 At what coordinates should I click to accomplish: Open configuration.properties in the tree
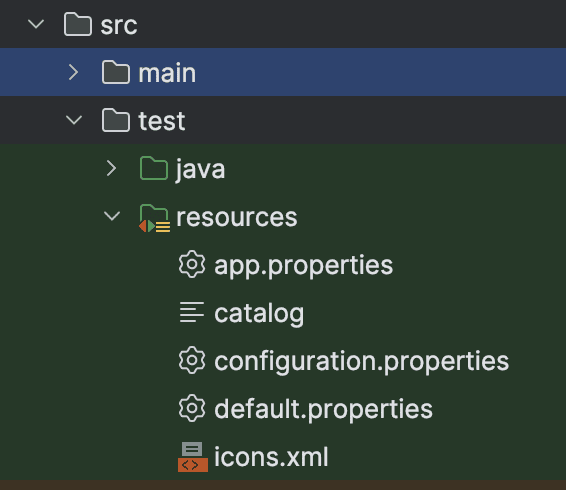click(x=362, y=361)
